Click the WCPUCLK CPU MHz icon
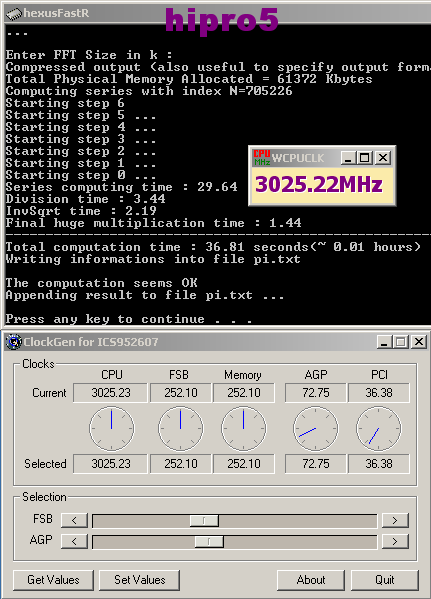This screenshot has height=599, width=431. point(262,157)
